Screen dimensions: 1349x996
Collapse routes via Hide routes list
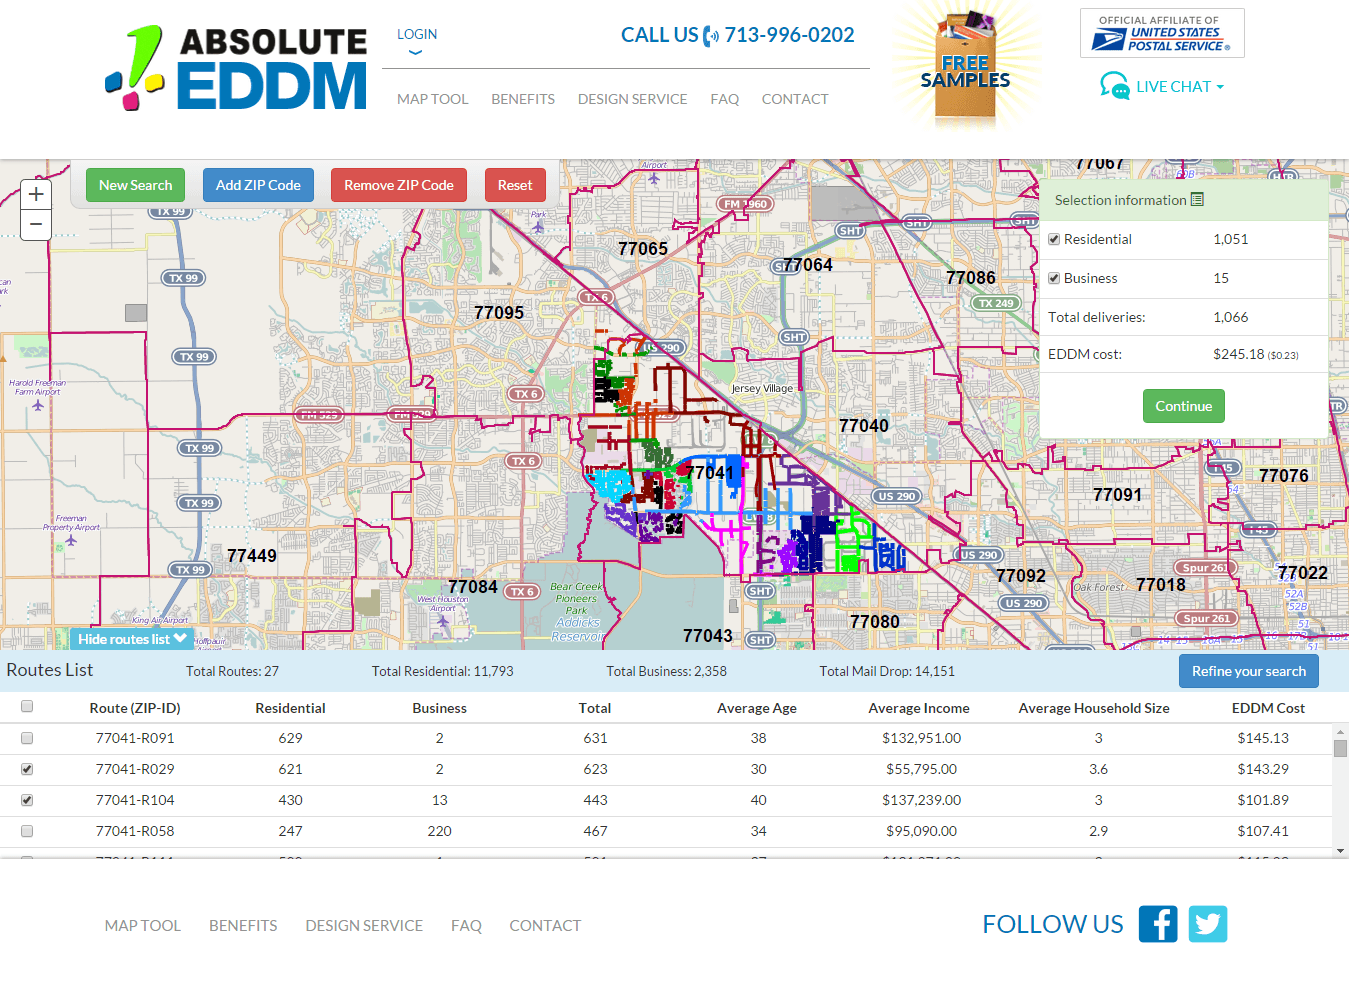click(131, 638)
